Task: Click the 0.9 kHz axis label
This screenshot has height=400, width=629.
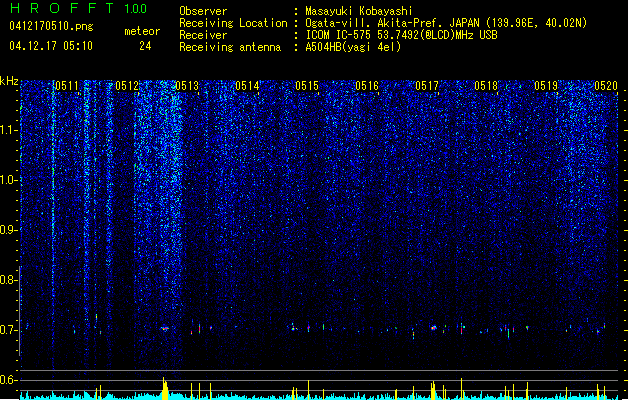Action: (8, 230)
